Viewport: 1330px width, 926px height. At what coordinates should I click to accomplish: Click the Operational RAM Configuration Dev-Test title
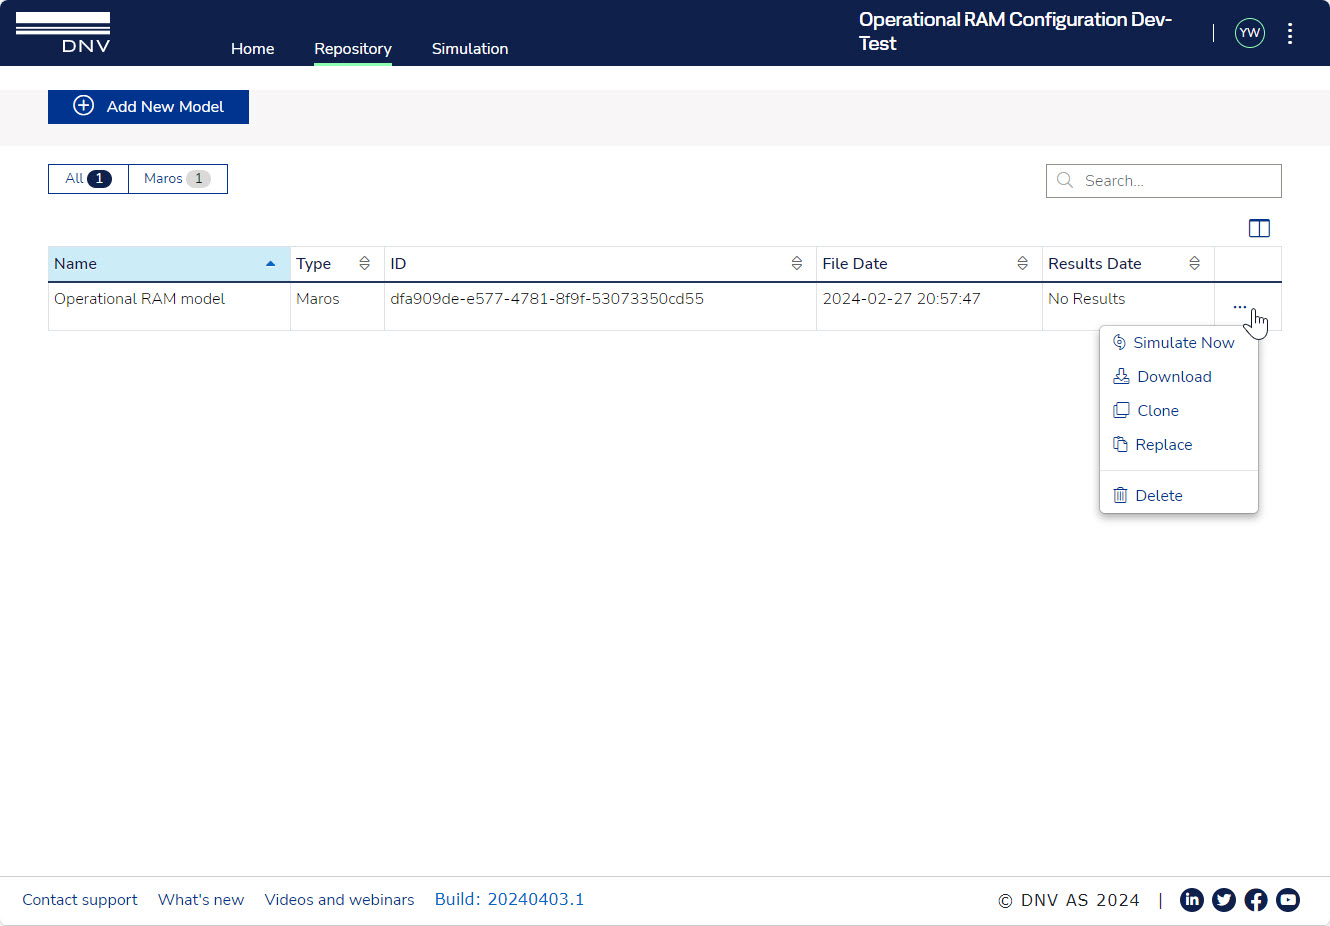tap(1015, 32)
